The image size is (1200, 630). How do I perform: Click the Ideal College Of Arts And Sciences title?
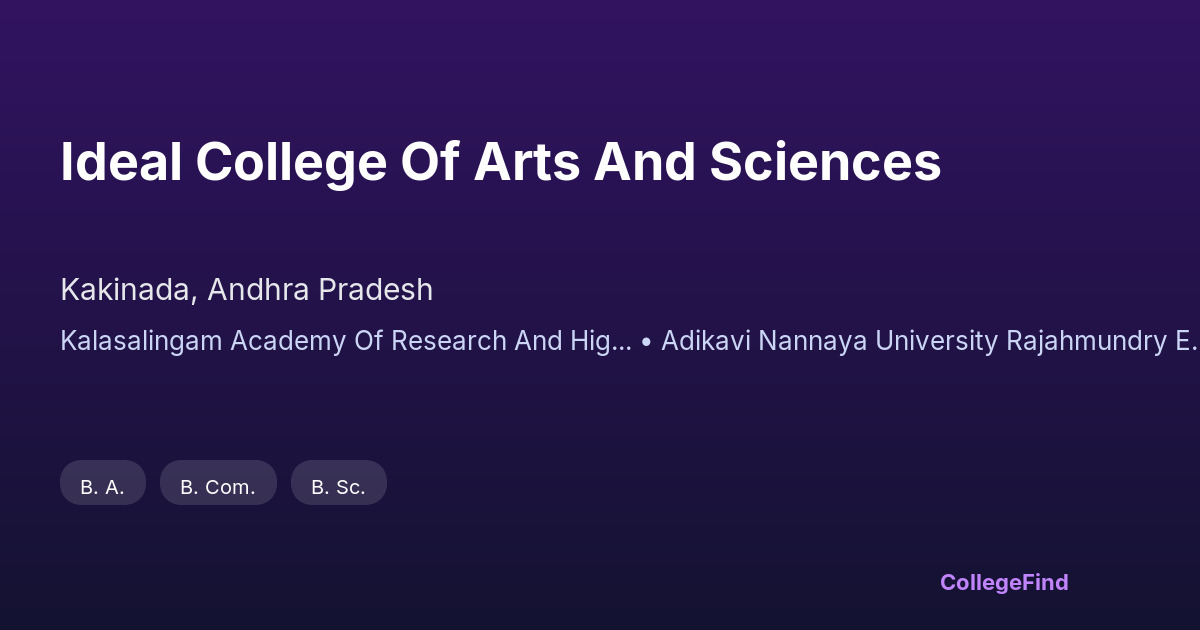[x=500, y=162]
